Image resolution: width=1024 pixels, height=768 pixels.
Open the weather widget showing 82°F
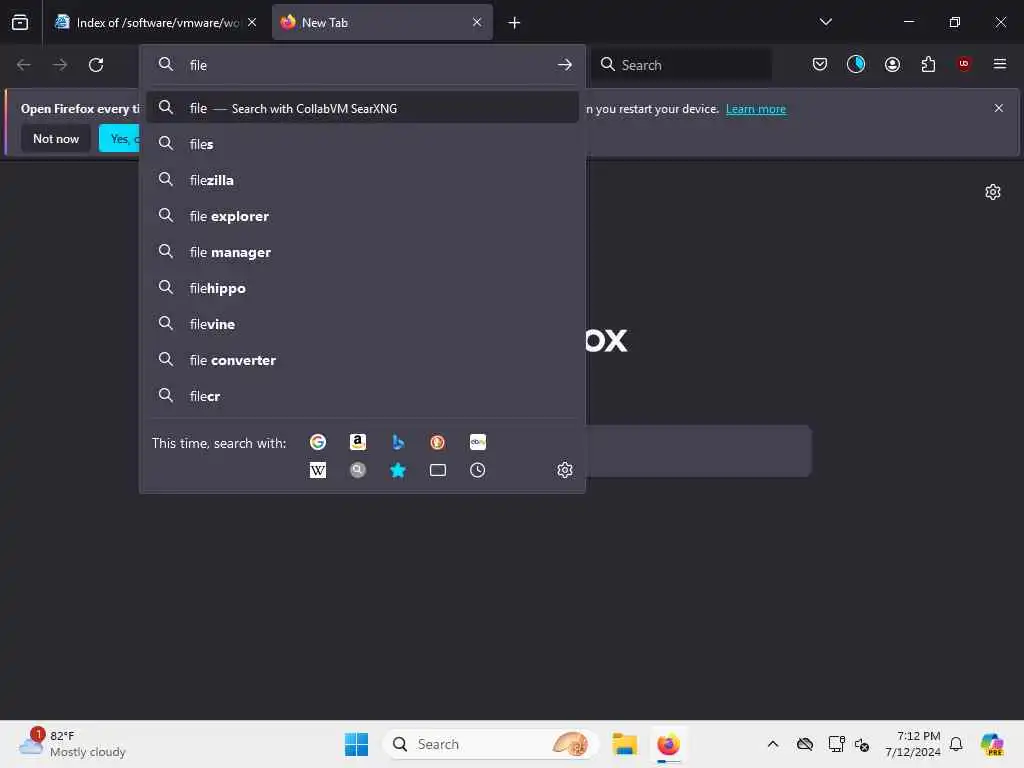pyautogui.click(x=72, y=744)
